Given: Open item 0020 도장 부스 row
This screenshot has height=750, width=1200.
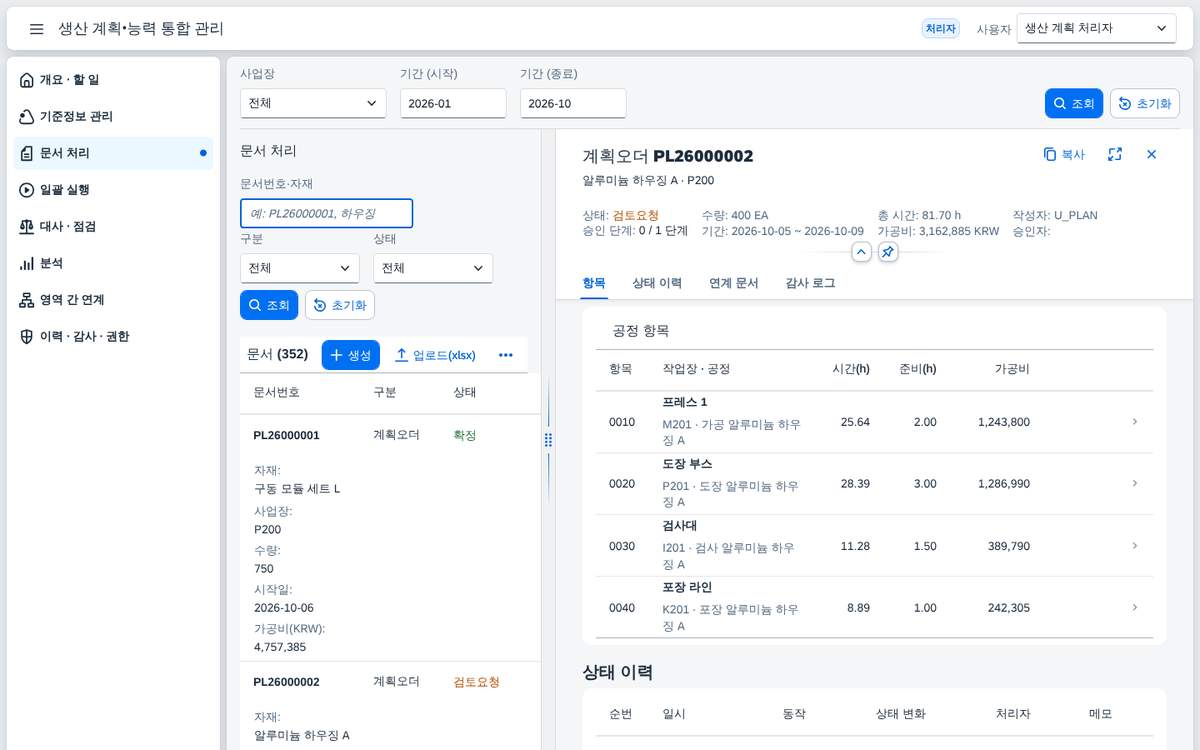Looking at the screenshot, I should click(874, 484).
